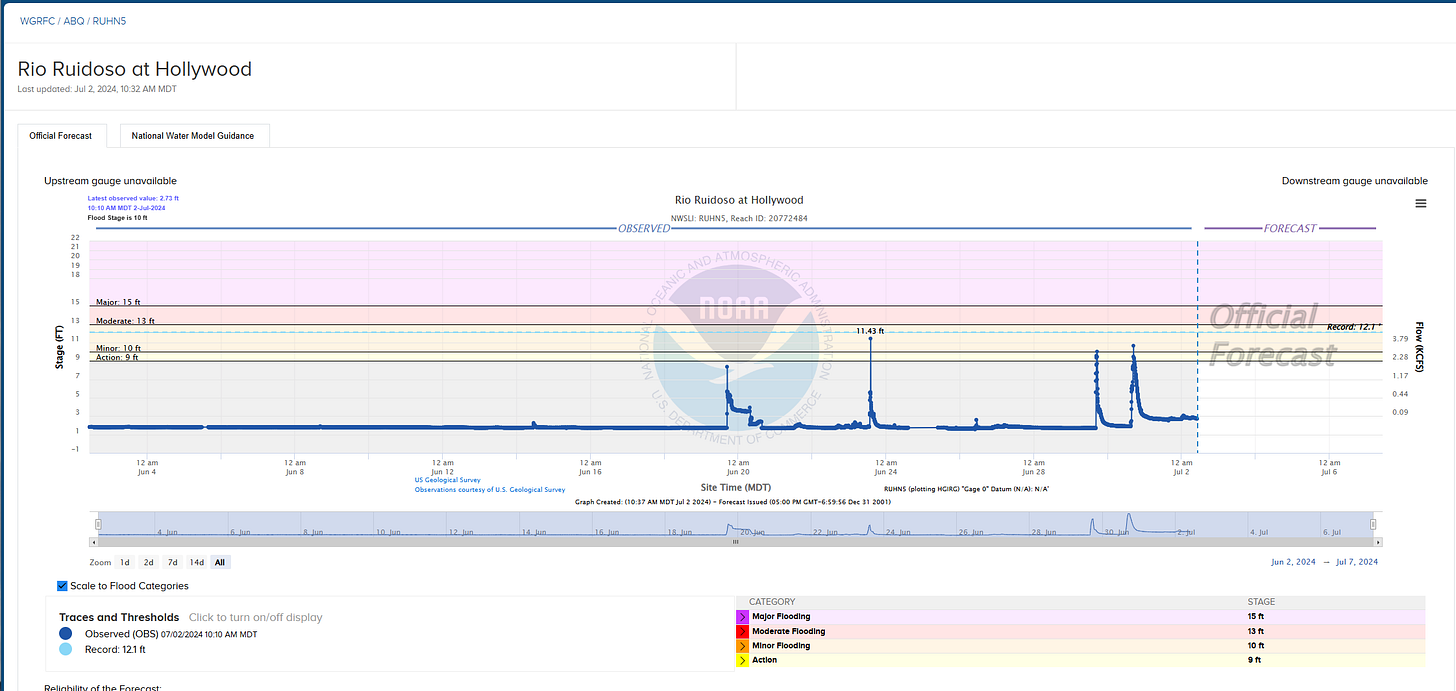Click navigator scrollbar left arrow
Screen dimensions: 1456x691
tap(94, 542)
